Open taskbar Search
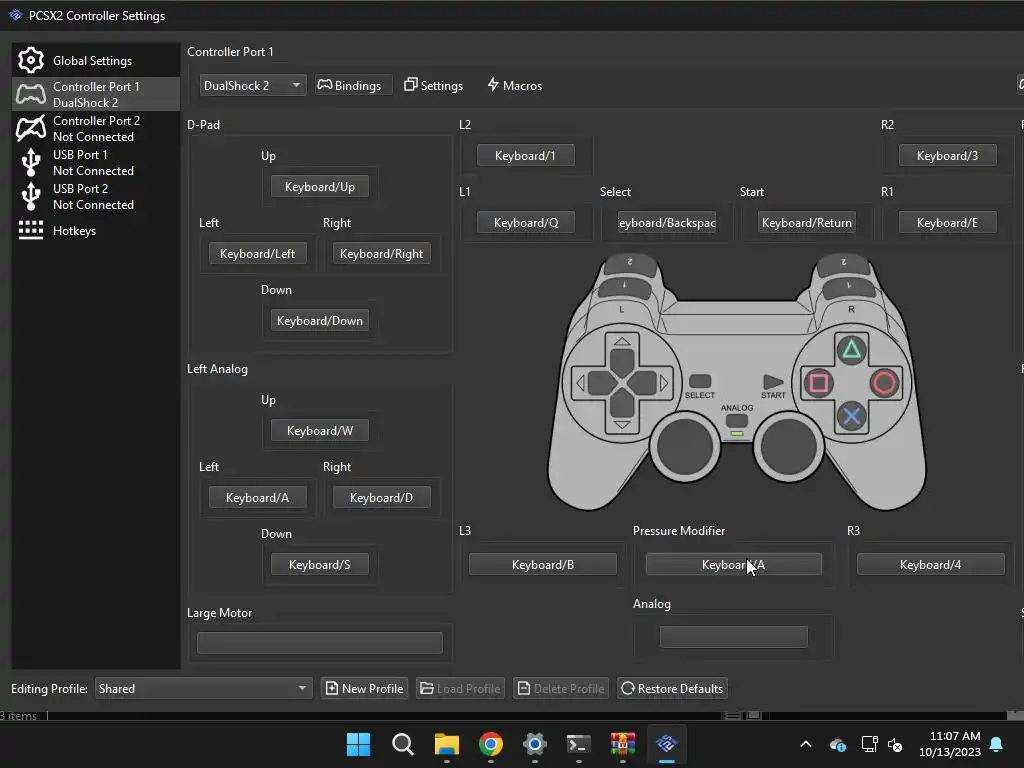The height and width of the screenshot is (768, 1024). pos(402,744)
